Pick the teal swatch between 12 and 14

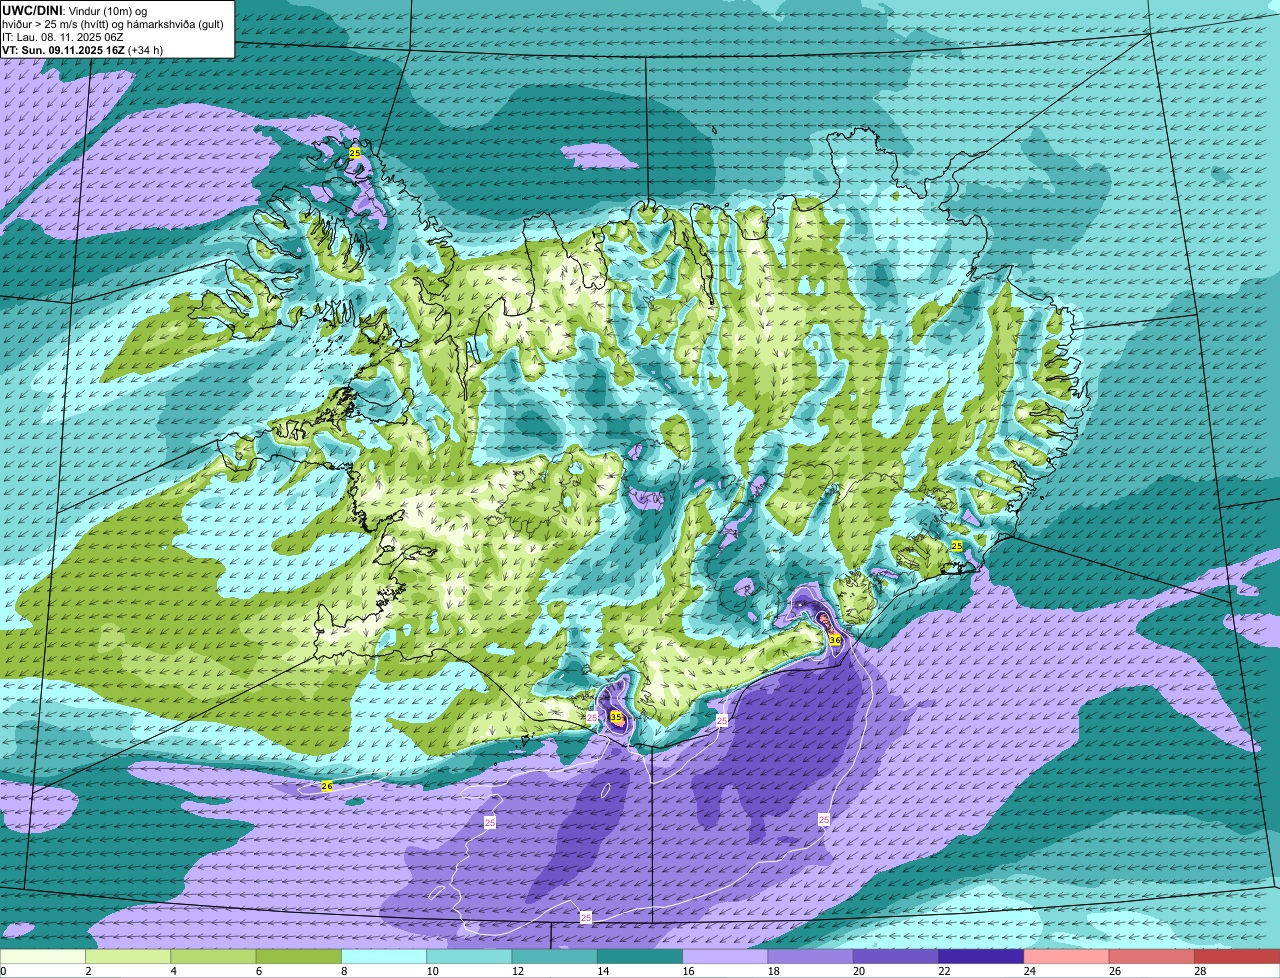tap(555, 957)
